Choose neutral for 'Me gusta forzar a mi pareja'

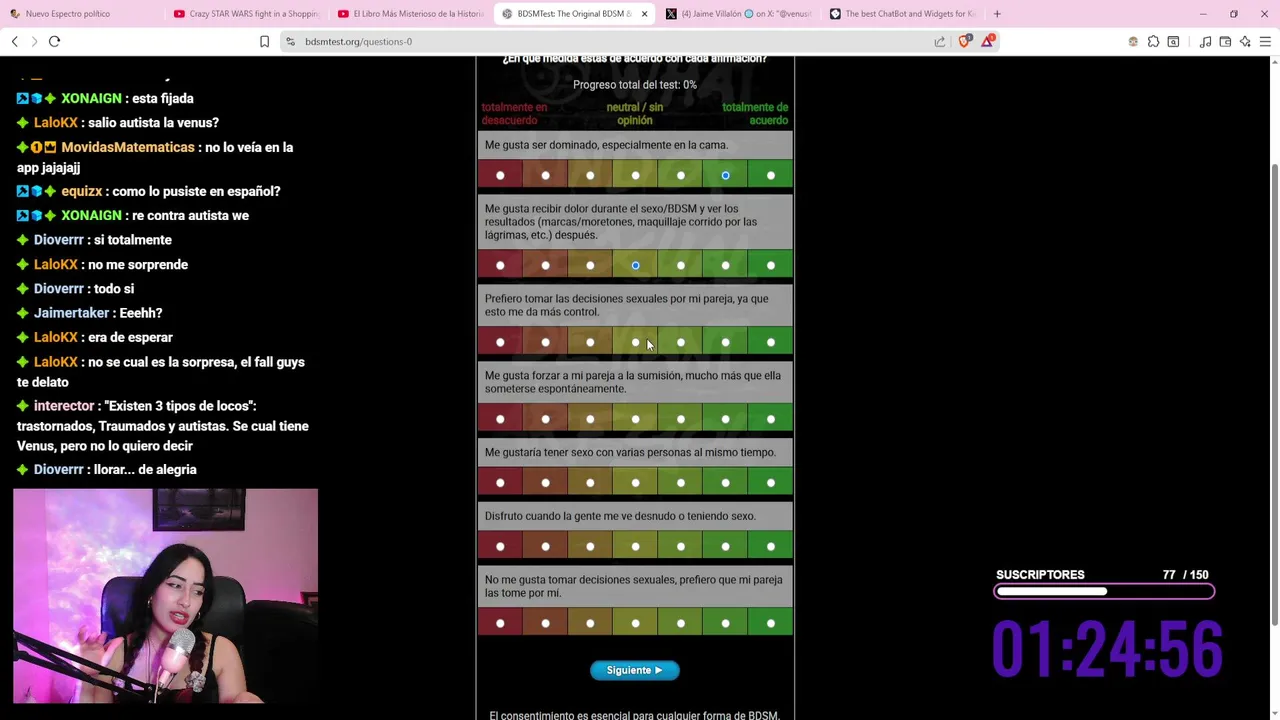[635, 420]
